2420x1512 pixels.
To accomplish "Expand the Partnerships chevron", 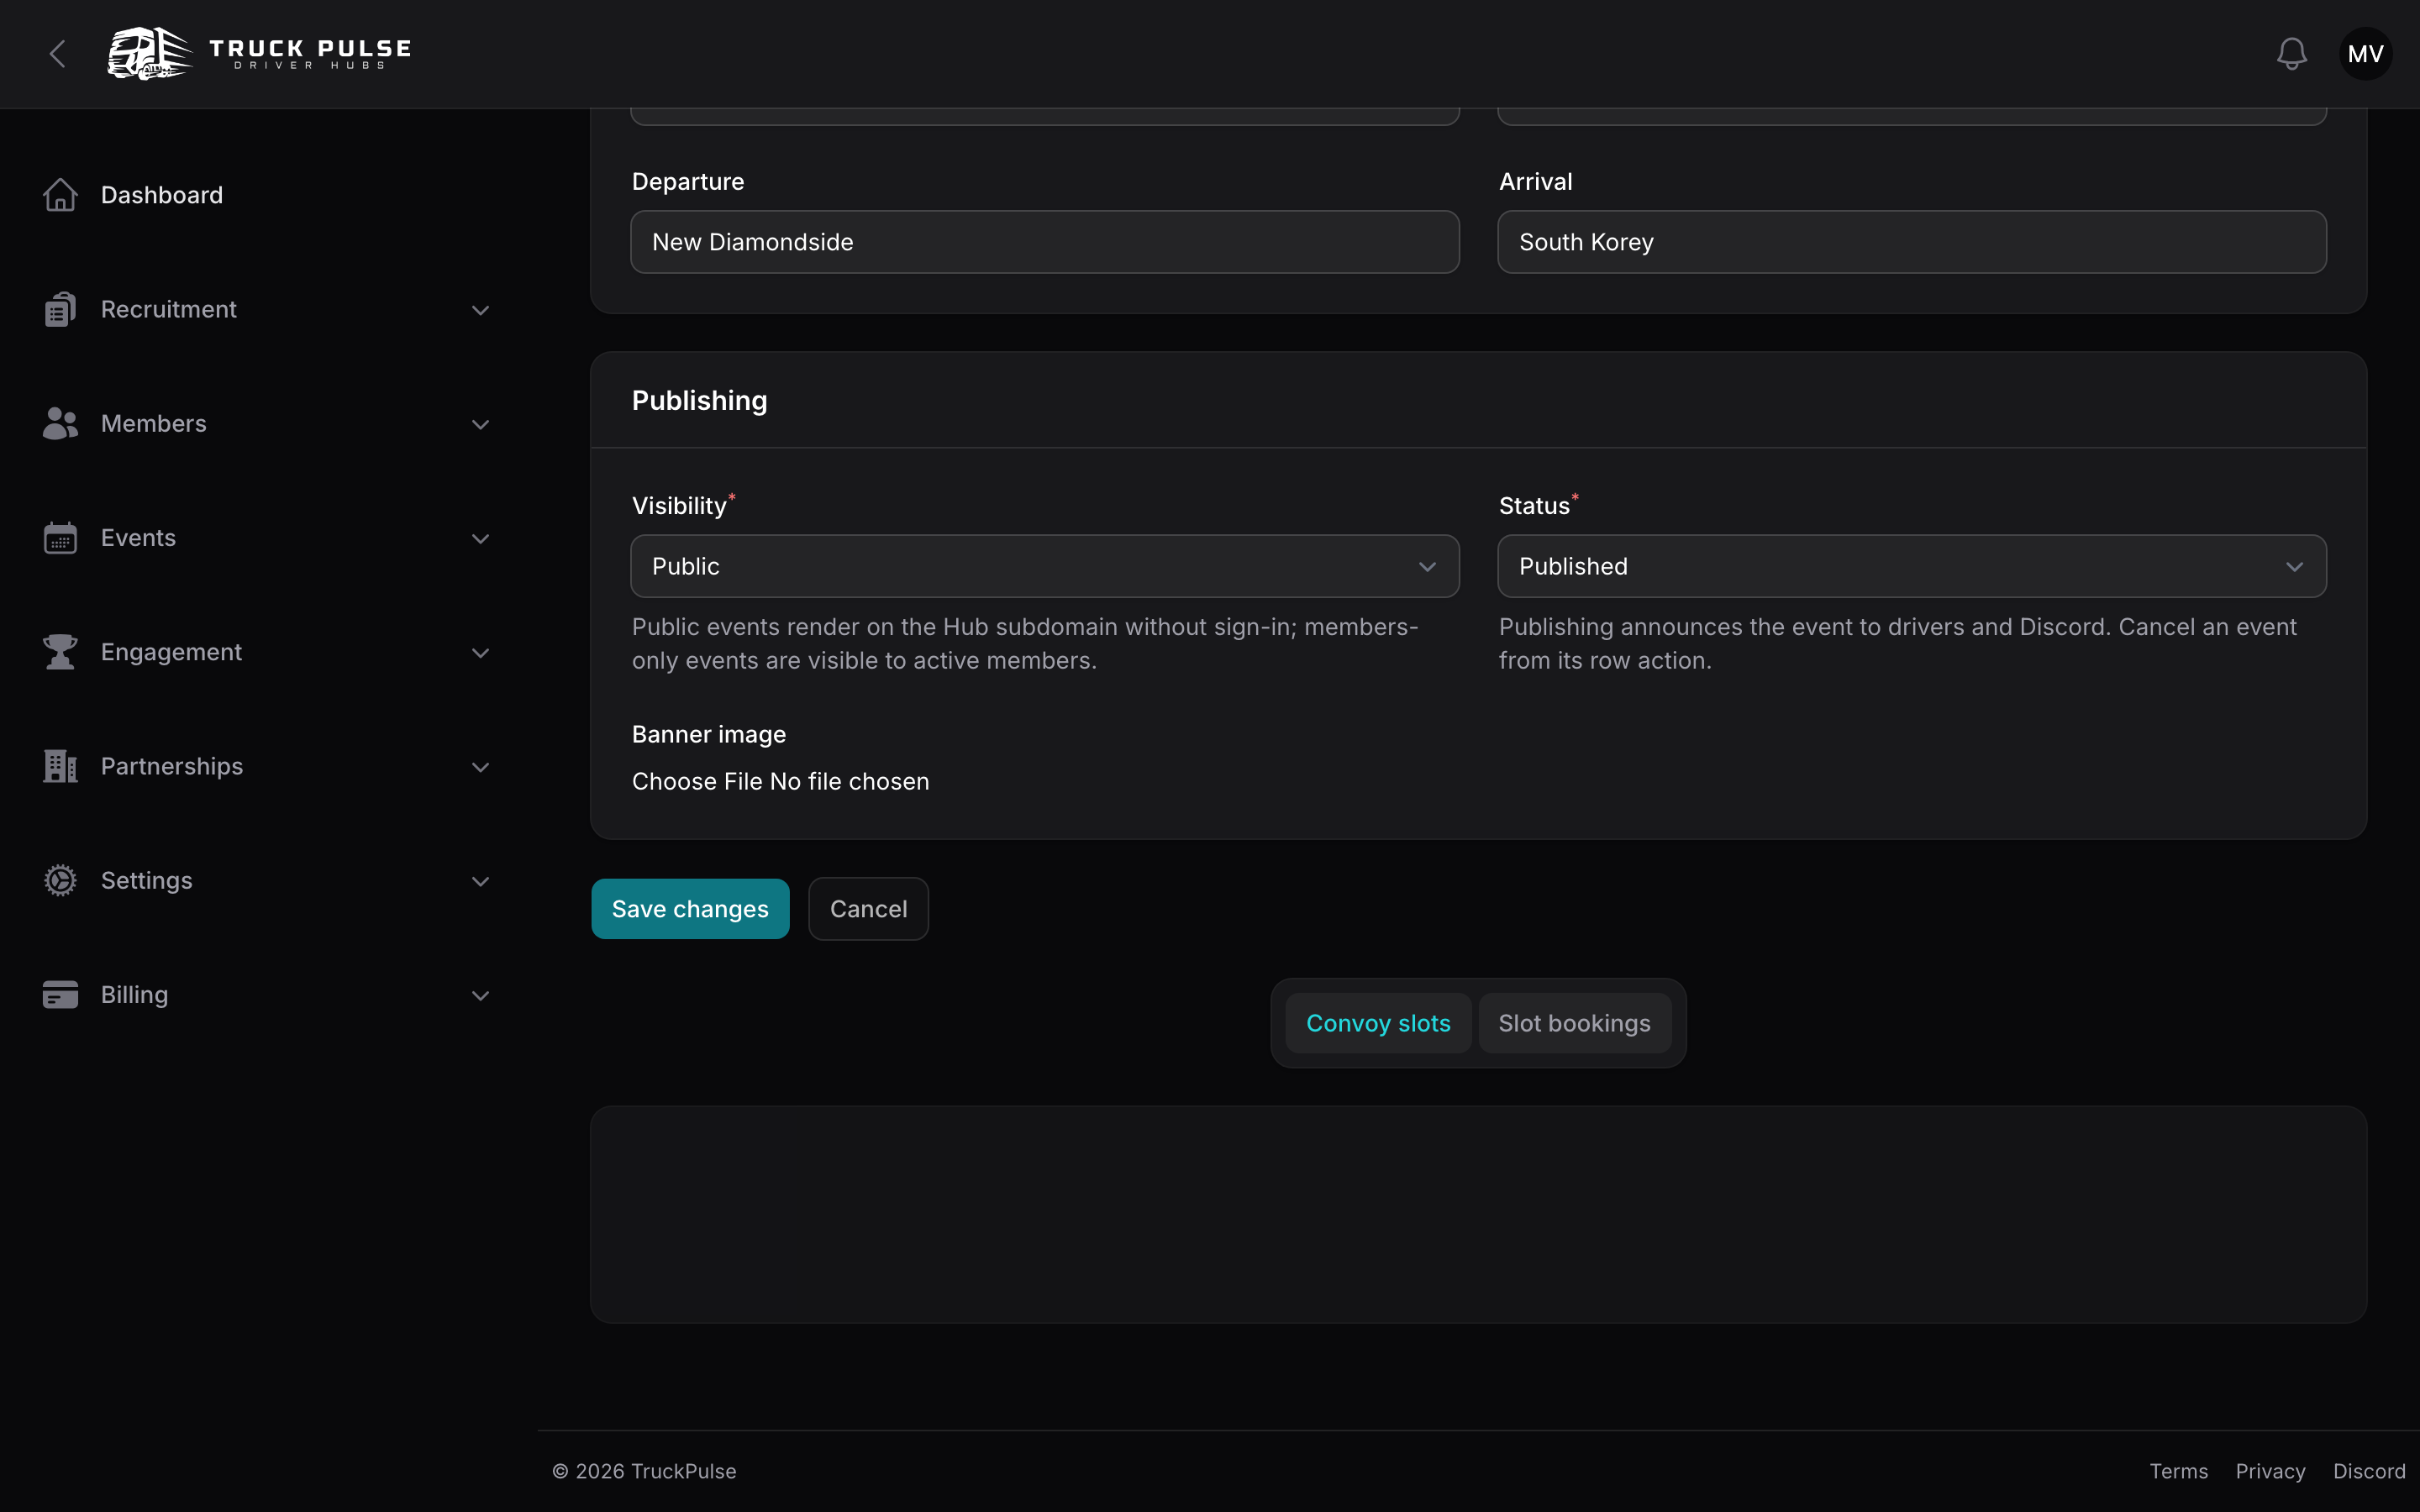I will click(x=480, y=767).
